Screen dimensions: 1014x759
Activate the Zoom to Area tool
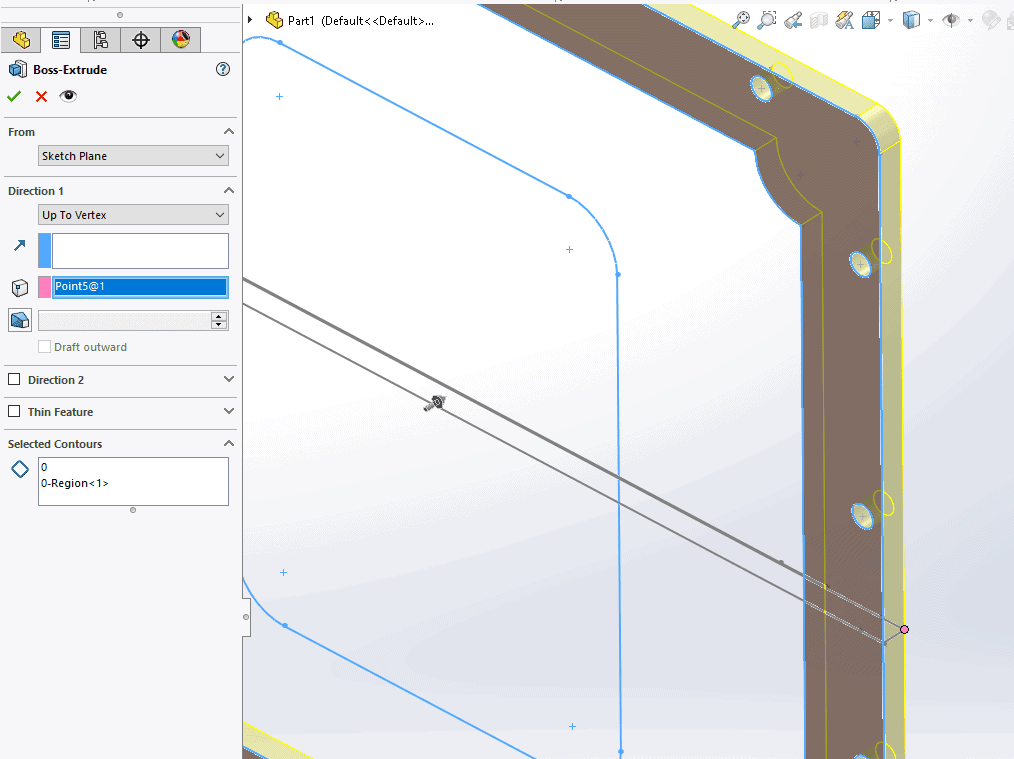point(766,19)
